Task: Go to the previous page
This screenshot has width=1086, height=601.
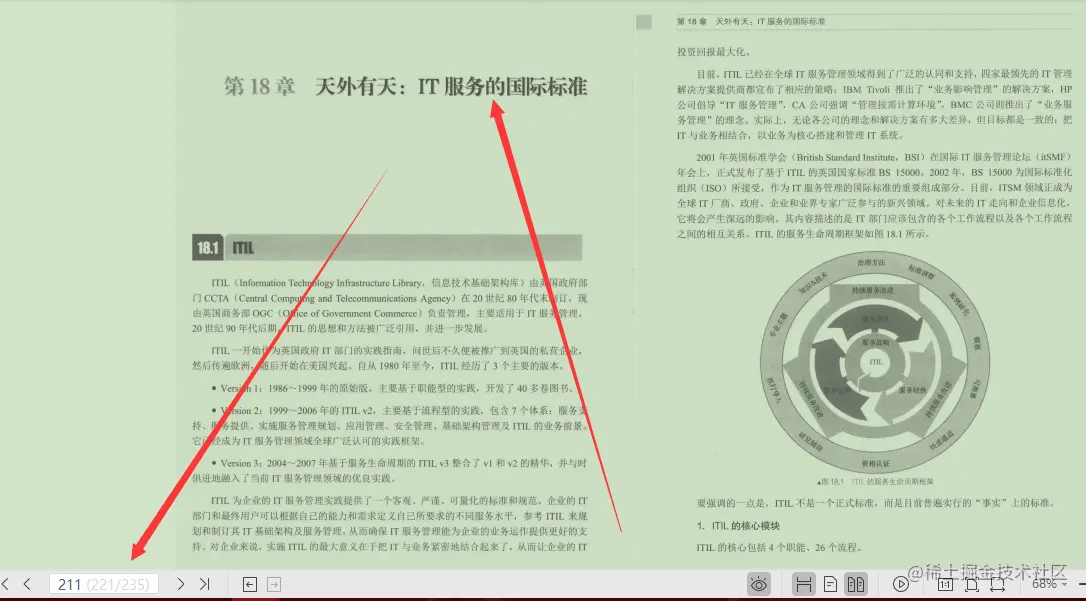Action: [27, 584]
